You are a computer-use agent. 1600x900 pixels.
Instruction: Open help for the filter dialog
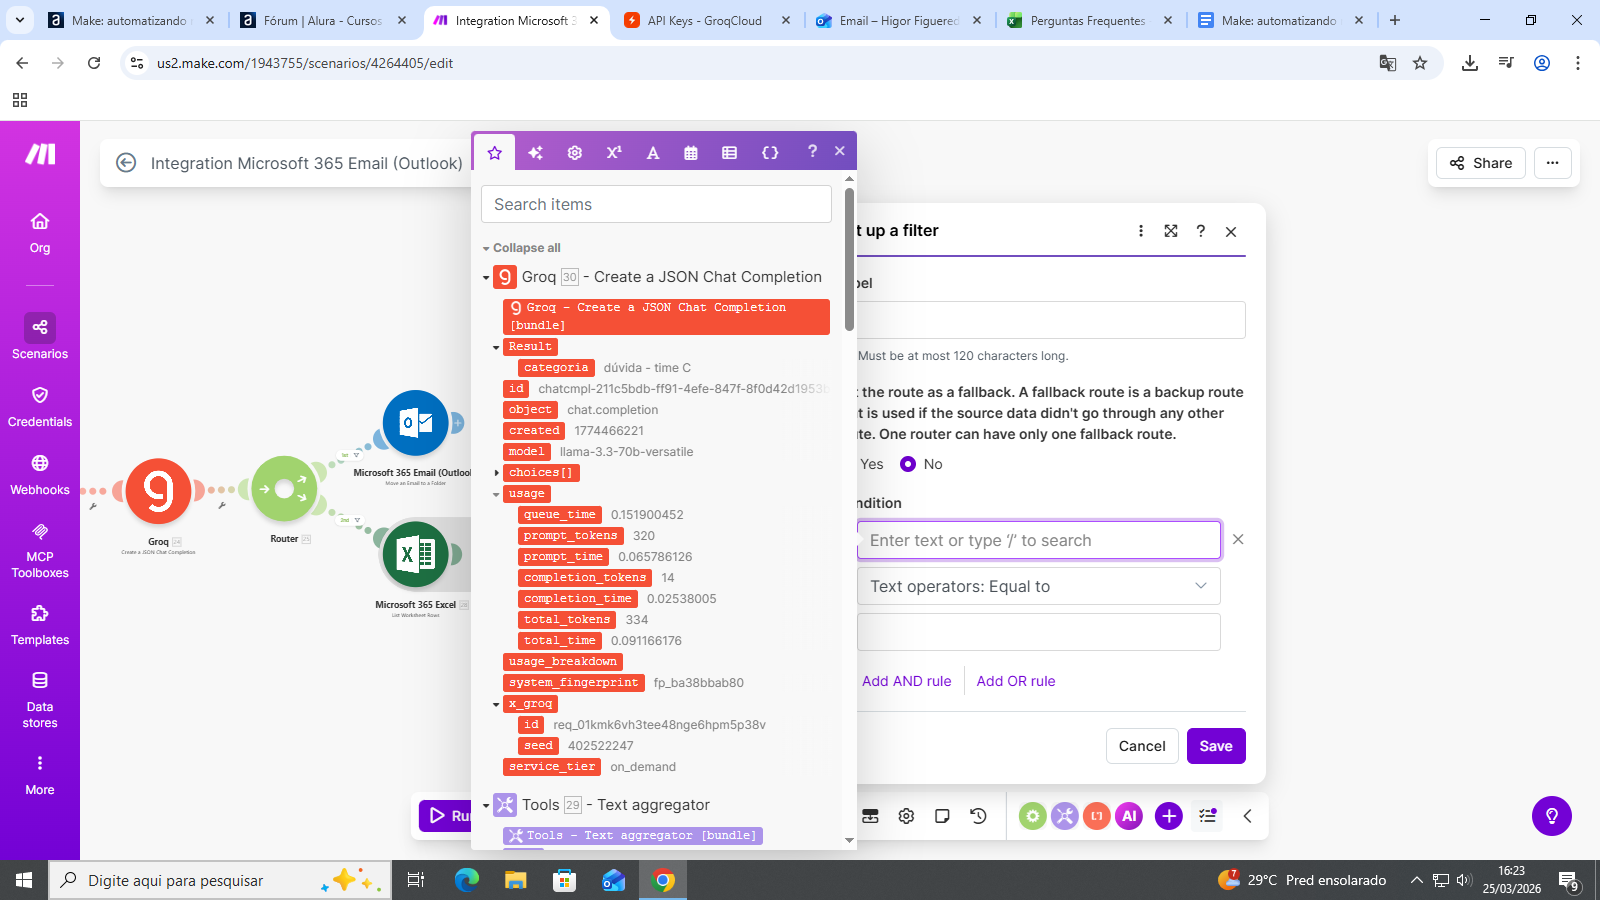pos(1201,231)
